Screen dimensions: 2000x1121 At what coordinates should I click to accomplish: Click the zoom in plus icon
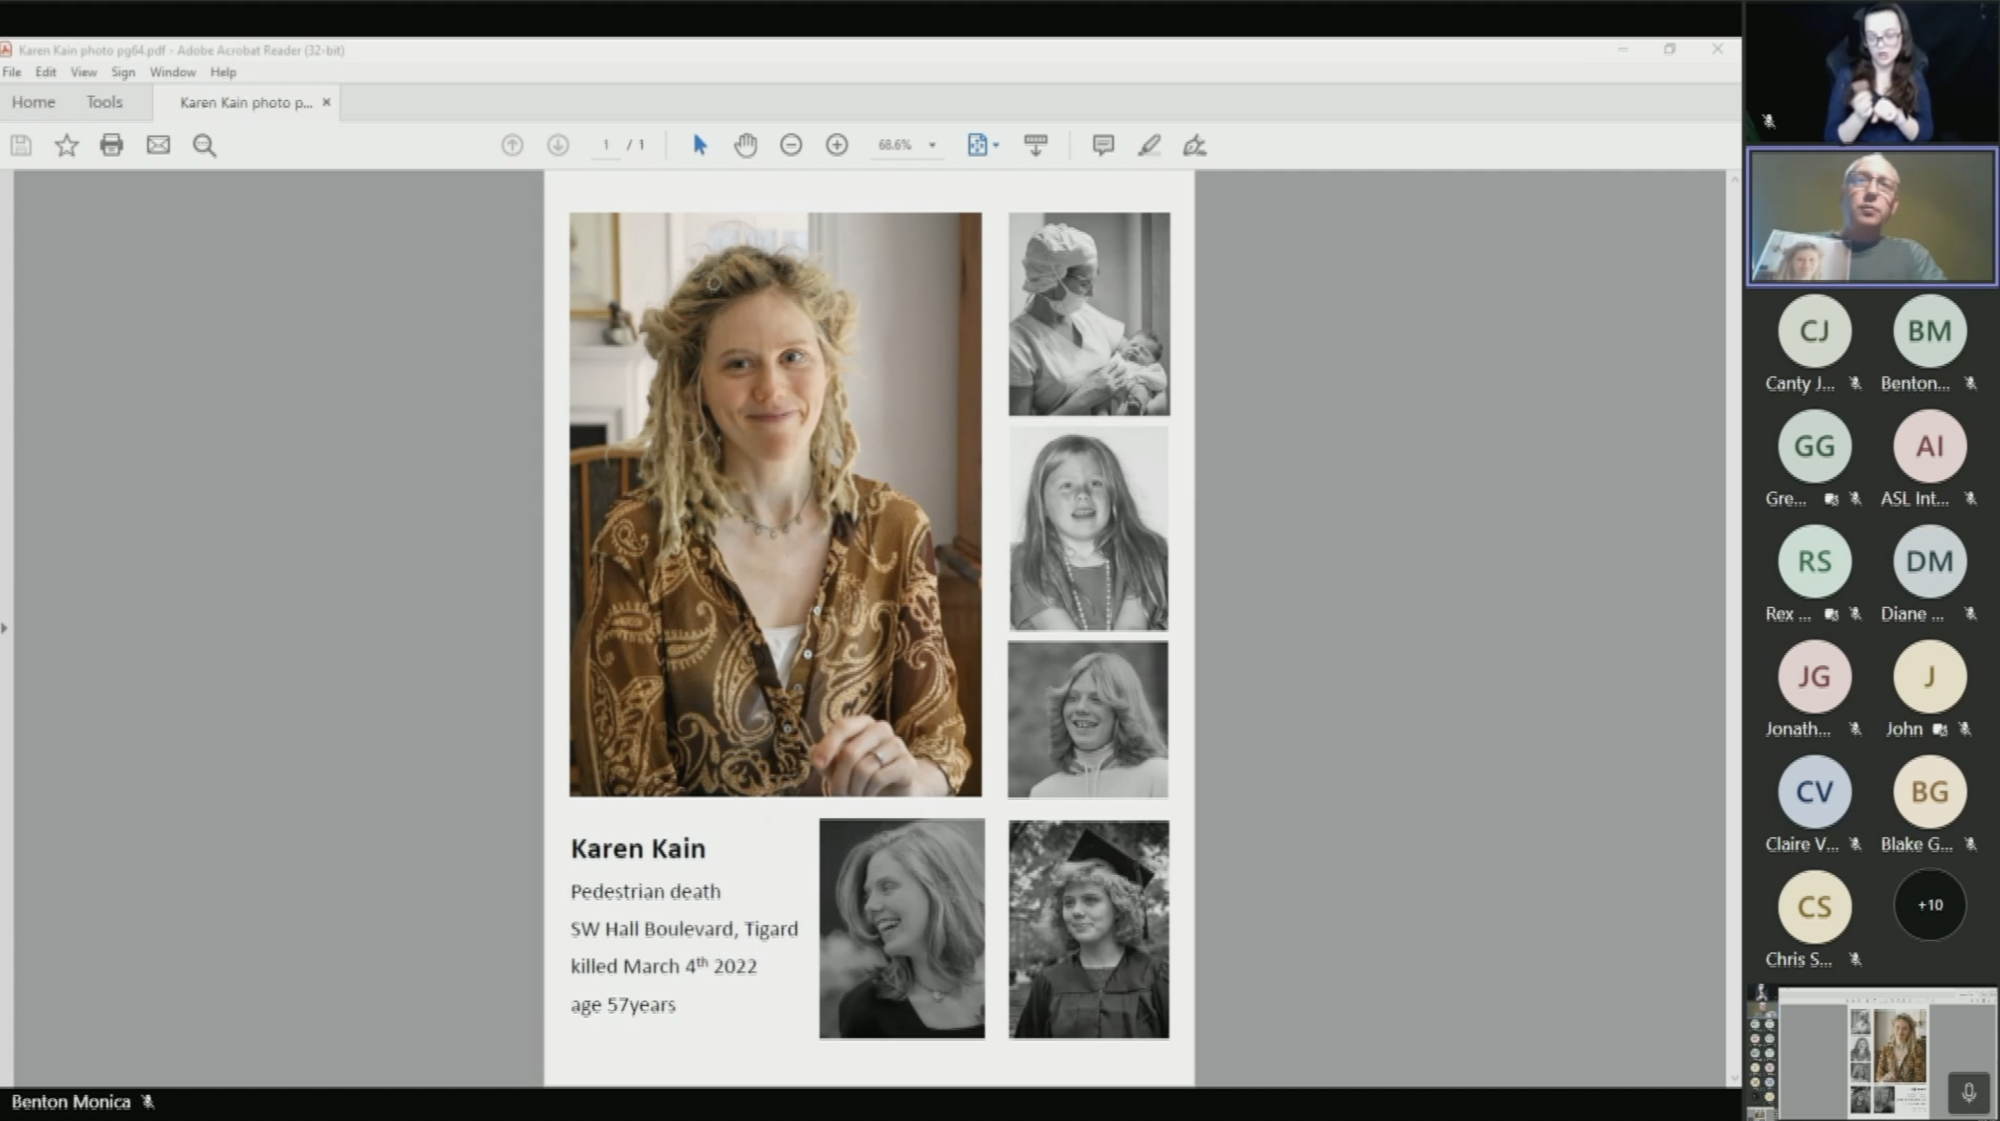pos(837,145)
